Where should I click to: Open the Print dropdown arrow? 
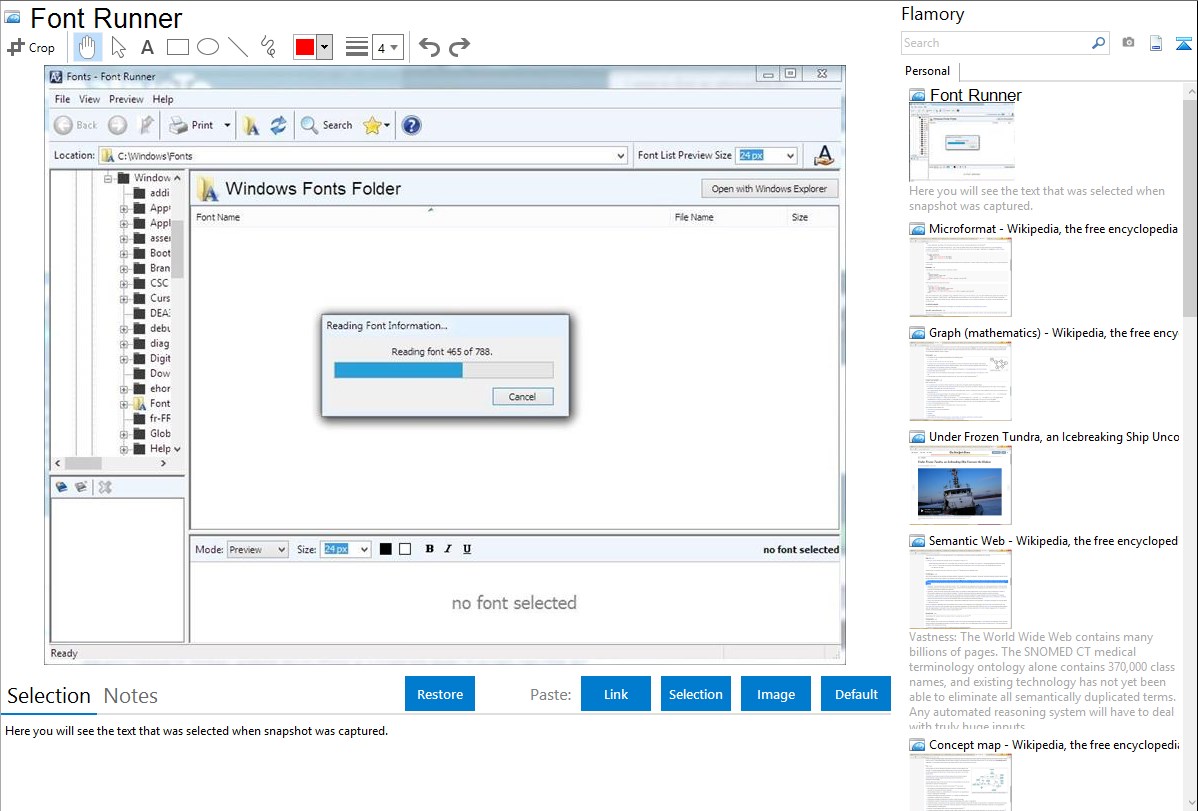[227, 125]
